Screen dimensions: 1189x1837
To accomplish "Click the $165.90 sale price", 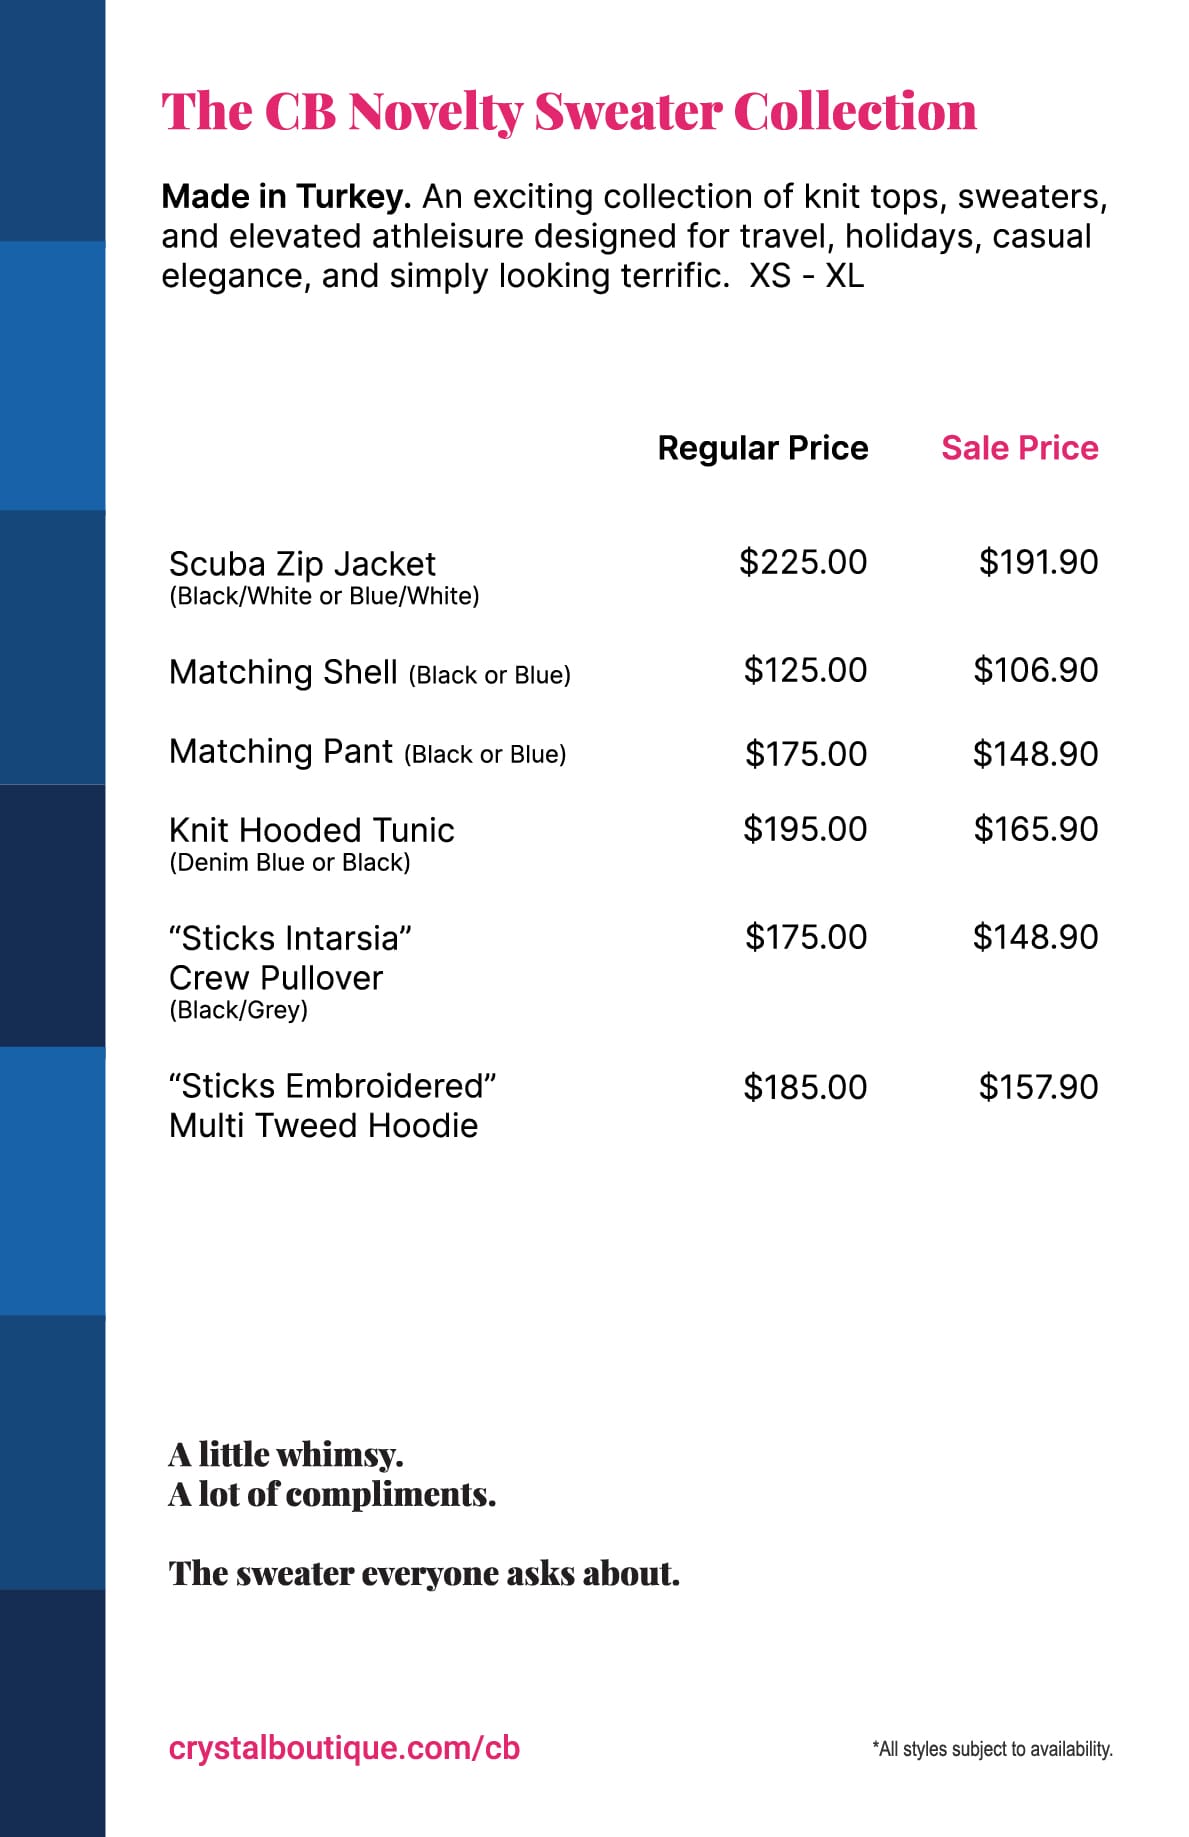I will coord(1036,829).
